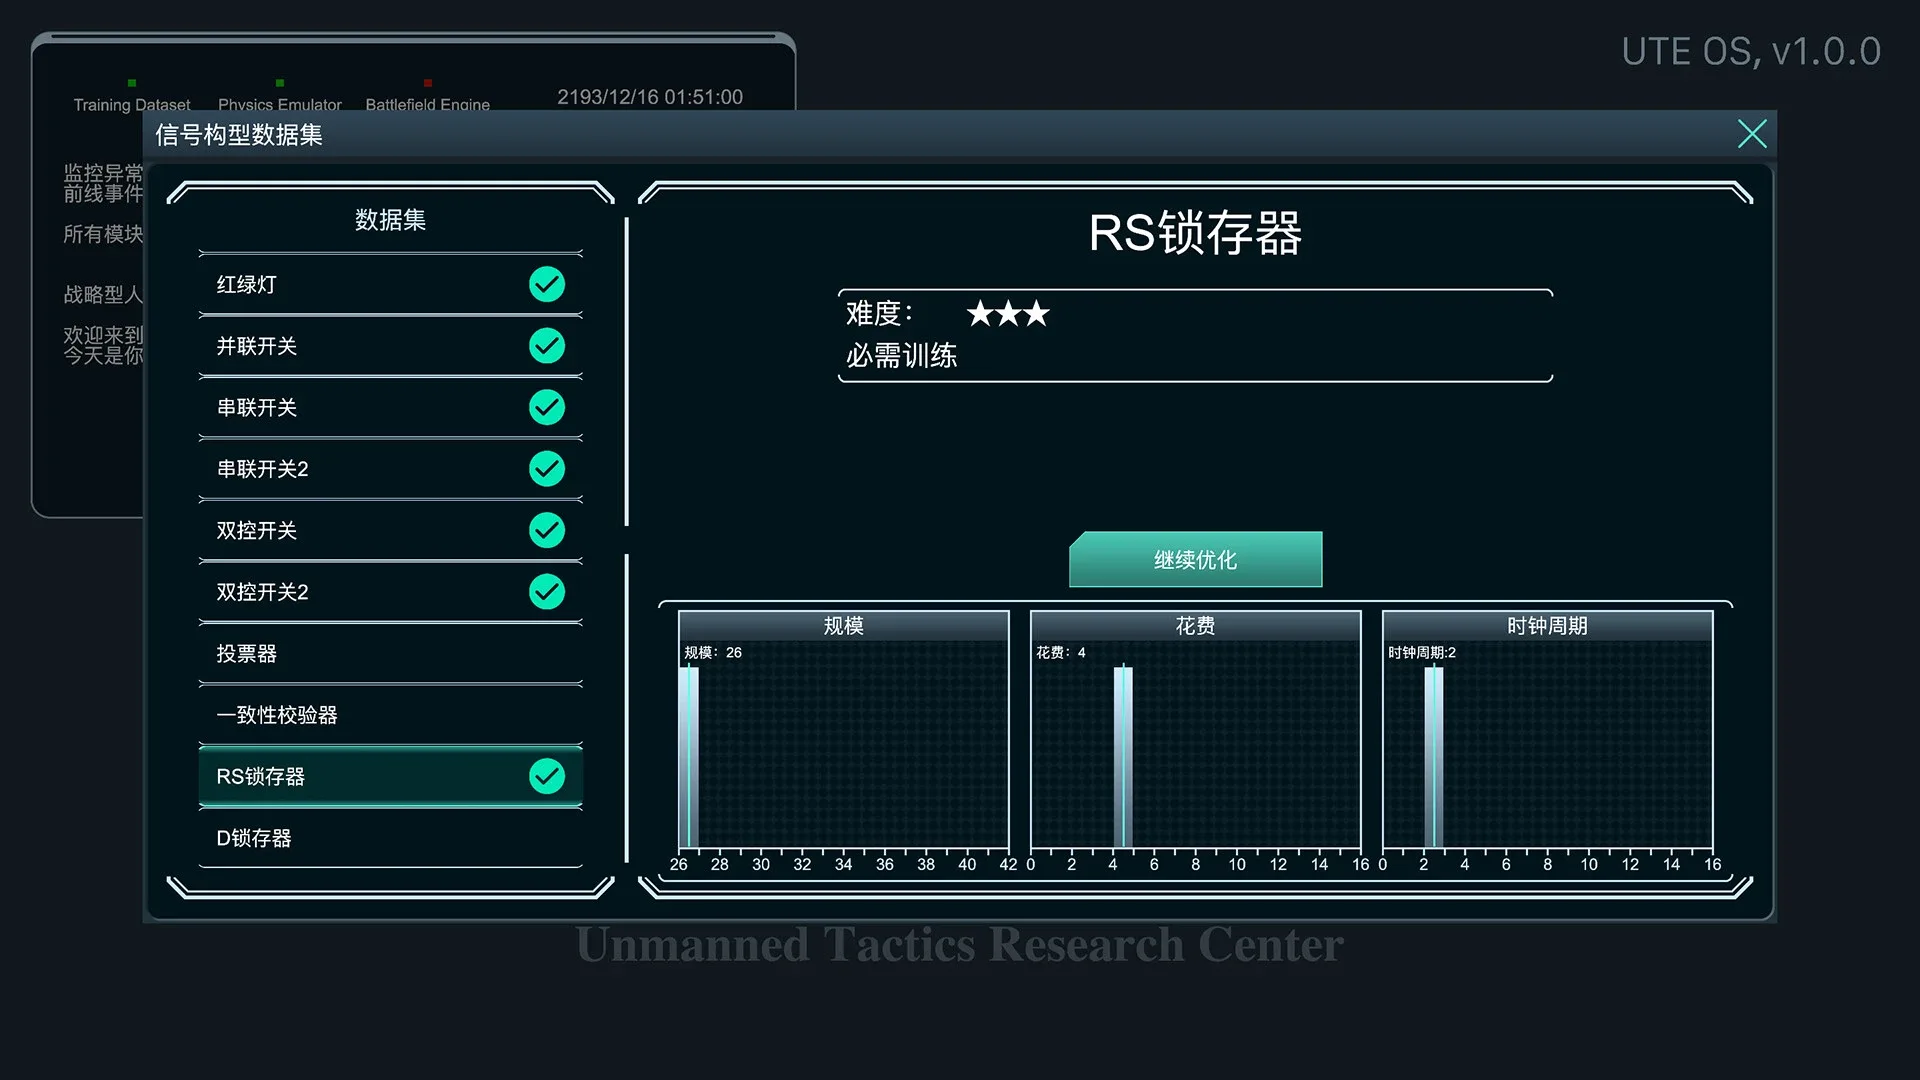Click checkmark on selected RS锁存器 row
Viewport: 1920px width, 1080px height.
[x=546, y=776]
